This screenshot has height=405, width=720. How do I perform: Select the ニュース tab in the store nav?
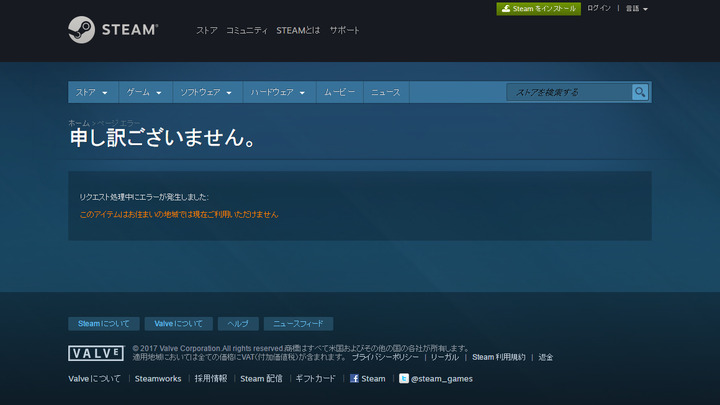pyautogui.click(x=386, y=92)
